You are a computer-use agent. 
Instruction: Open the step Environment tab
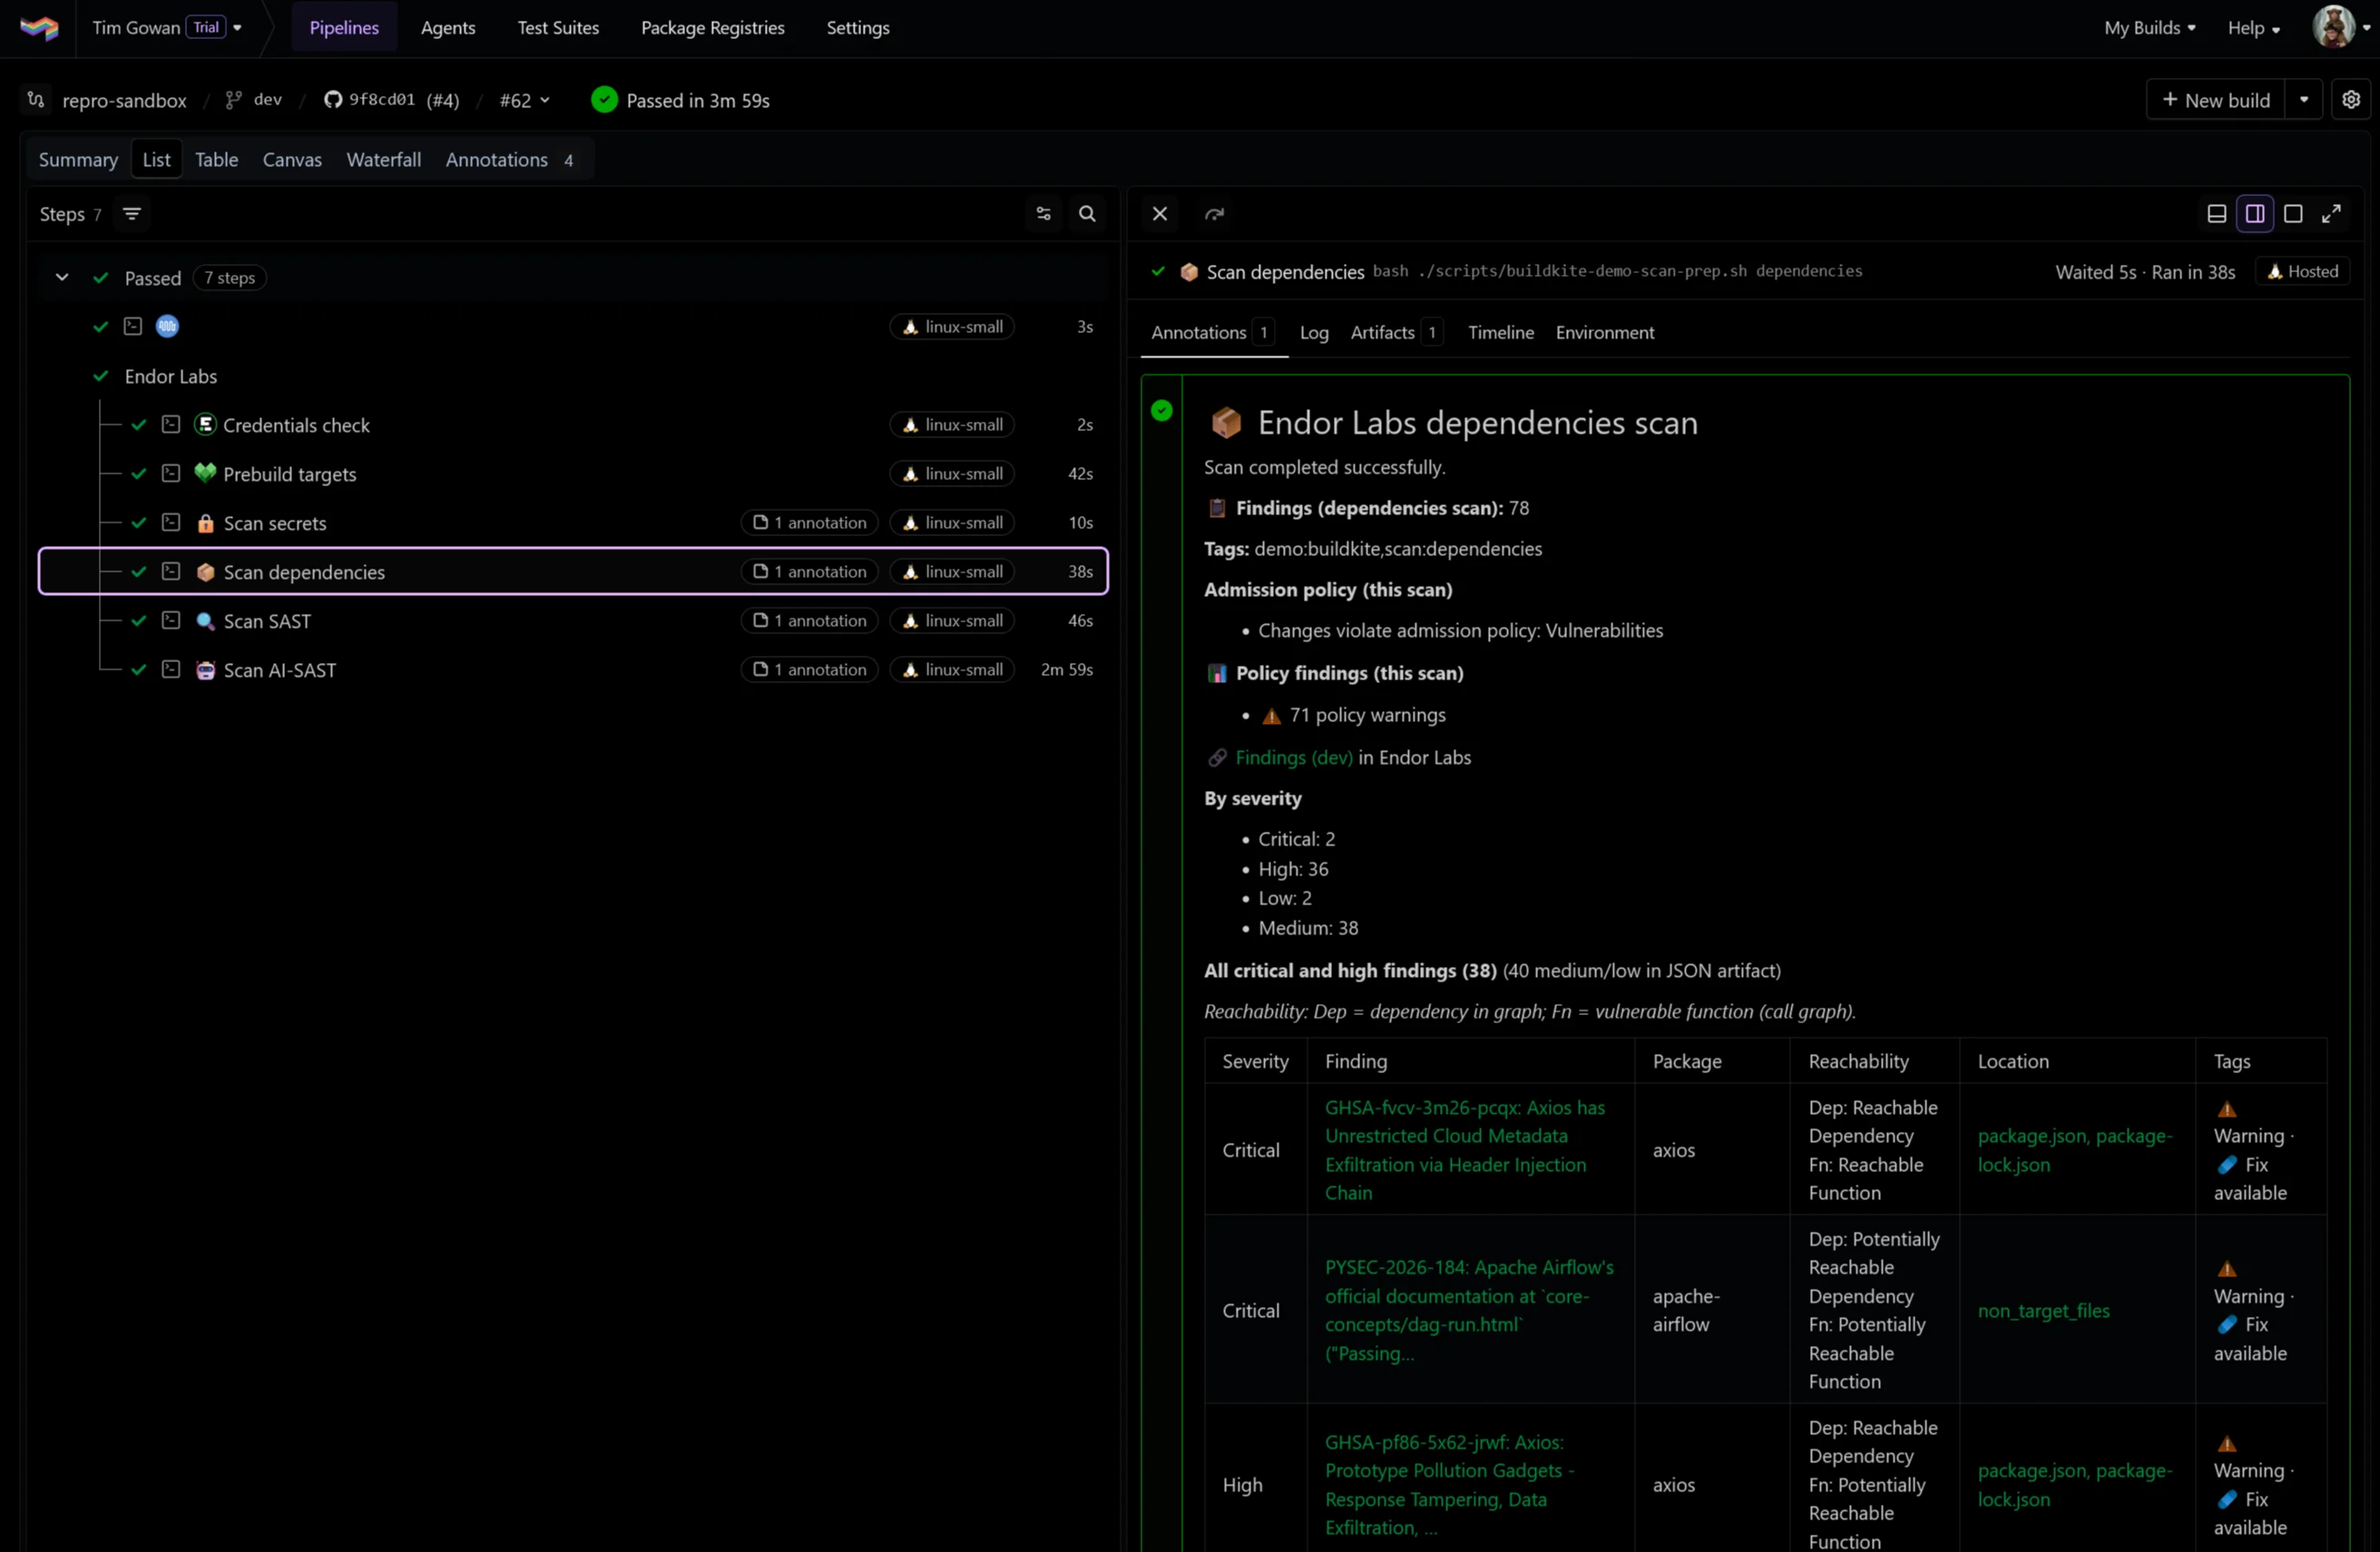pyautogui.click(x=1604, y=333)
